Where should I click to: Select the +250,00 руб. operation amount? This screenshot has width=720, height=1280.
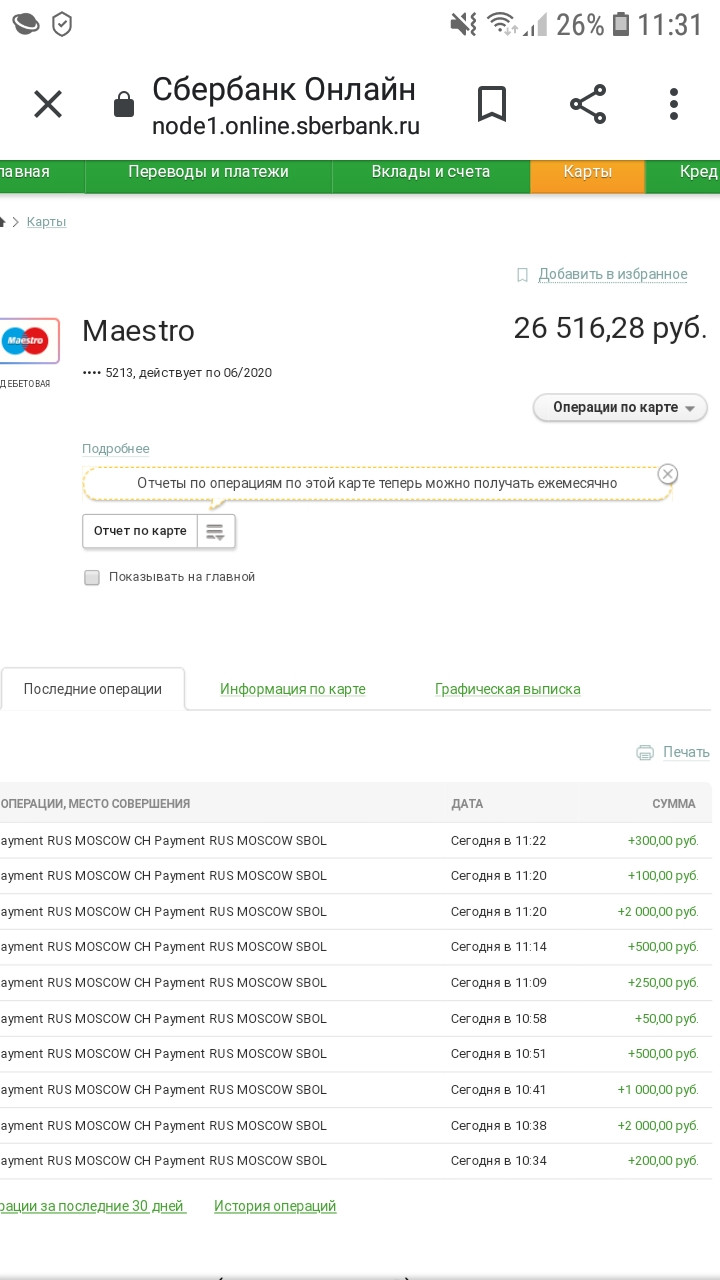click(x=663, y=983)
